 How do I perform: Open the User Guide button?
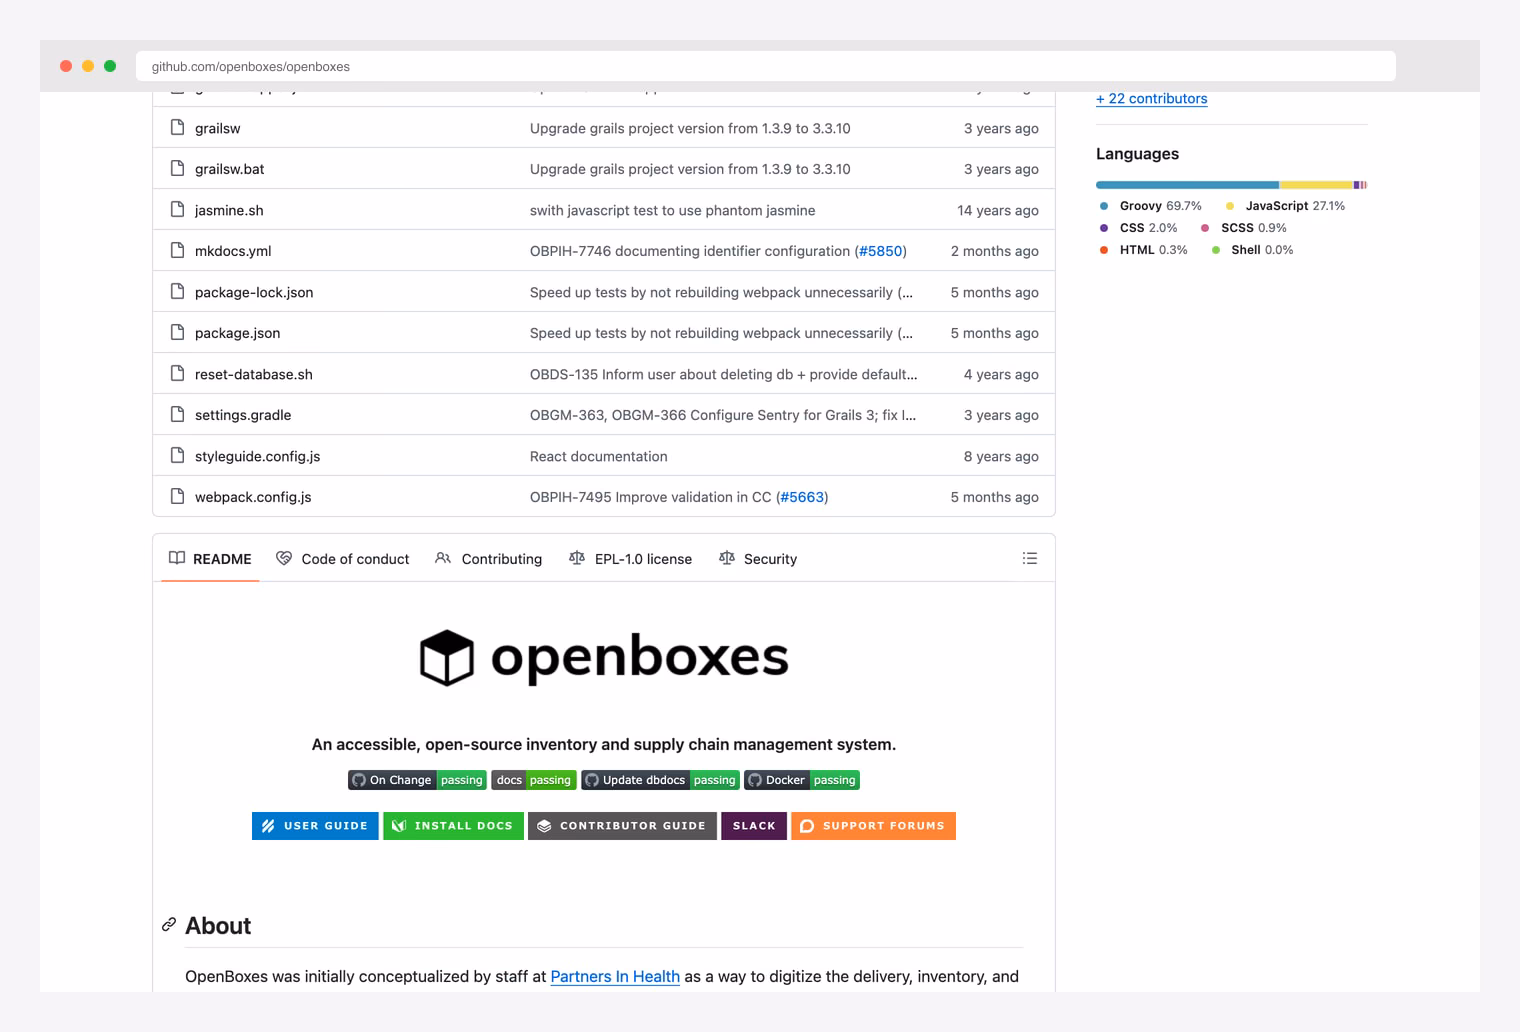point(315,826)
